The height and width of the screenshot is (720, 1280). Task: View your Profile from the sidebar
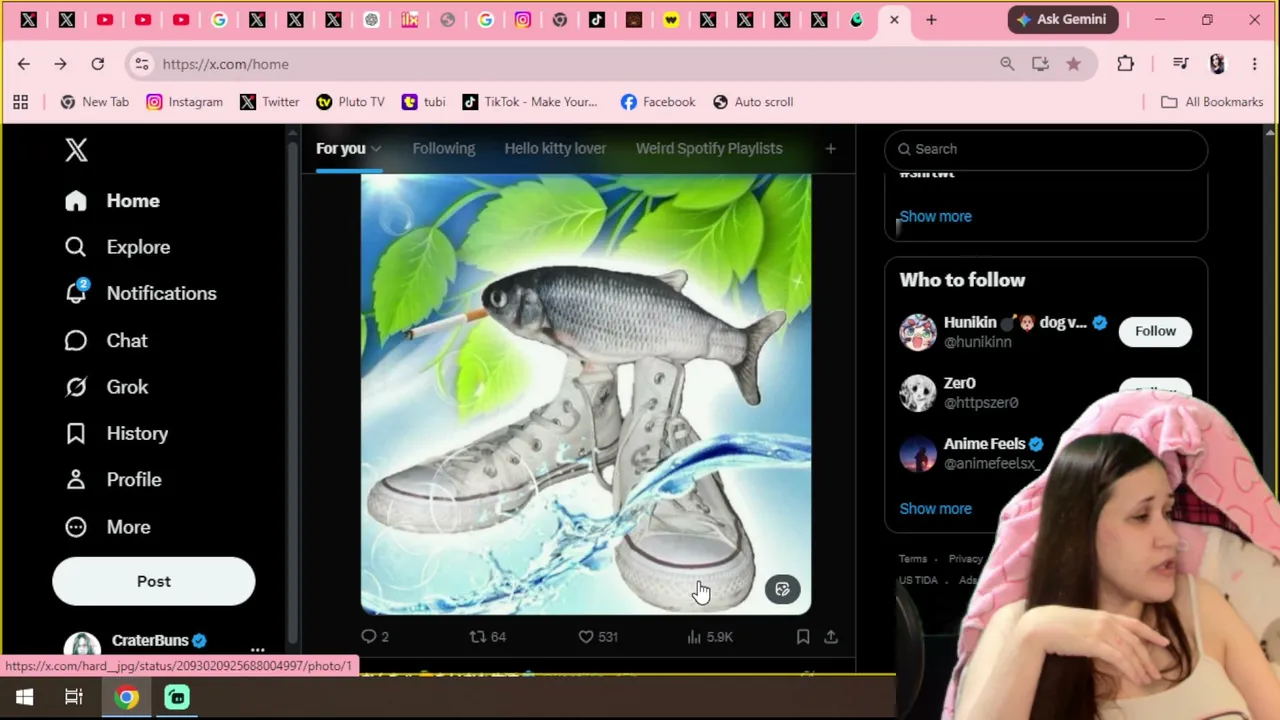point(113,480)
